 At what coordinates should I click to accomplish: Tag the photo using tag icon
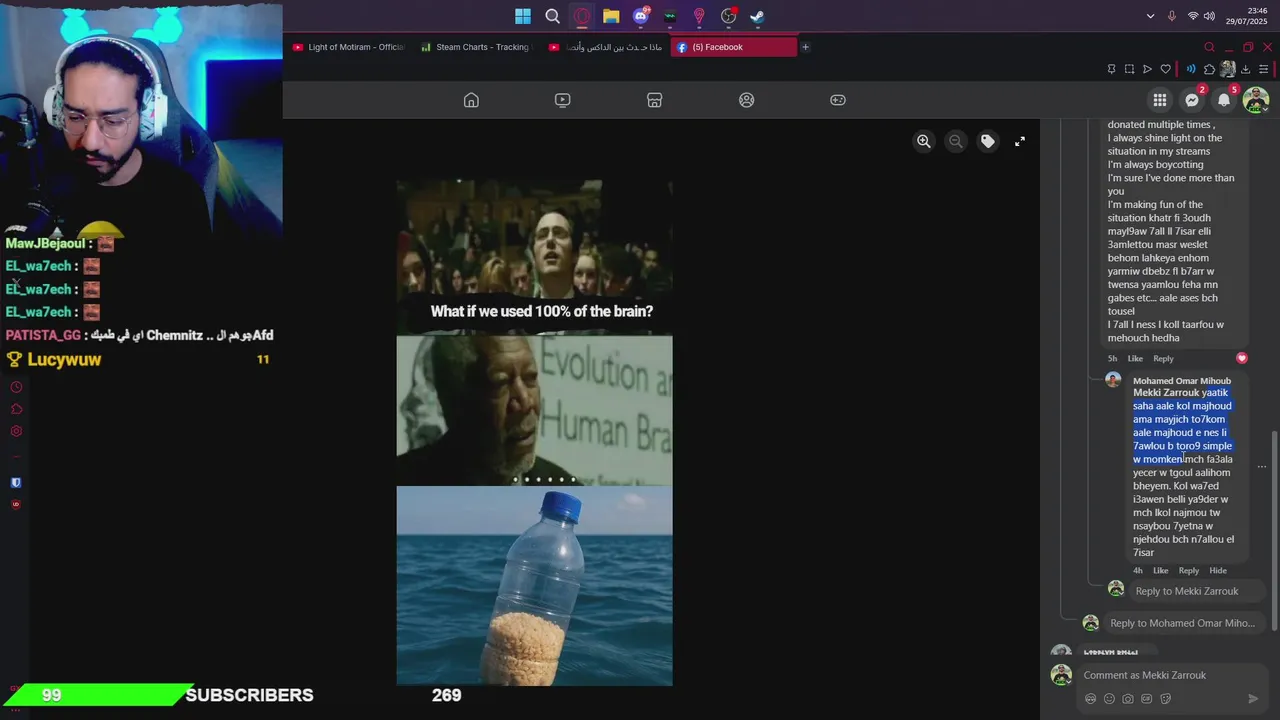988,141
